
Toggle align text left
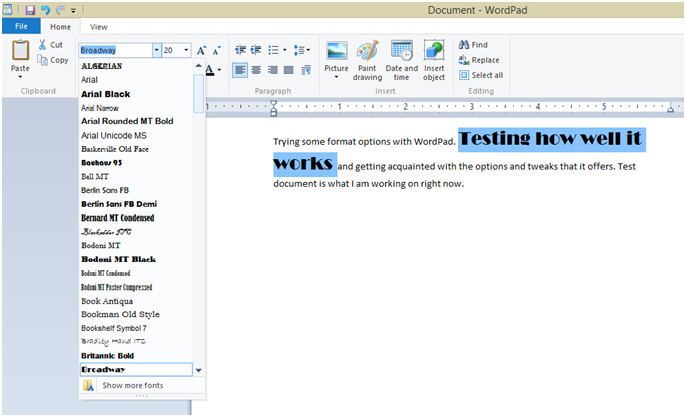tap(240, 70)
